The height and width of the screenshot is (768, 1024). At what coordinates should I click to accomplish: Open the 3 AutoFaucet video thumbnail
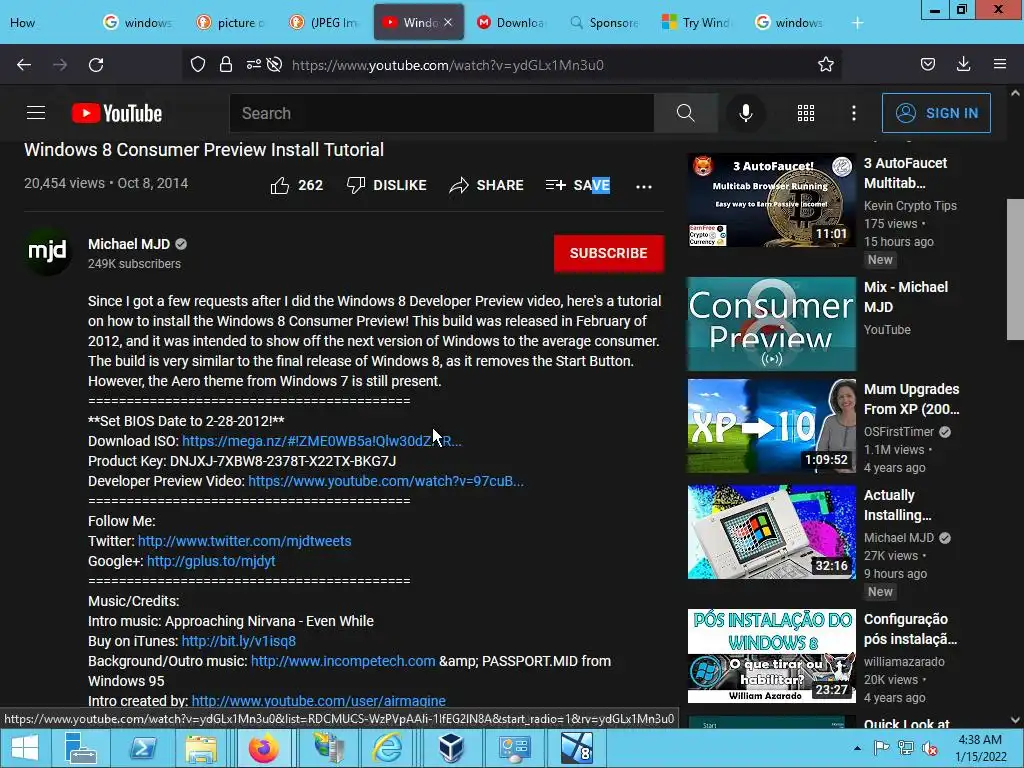pyautogui.click(x=771, y=200)
